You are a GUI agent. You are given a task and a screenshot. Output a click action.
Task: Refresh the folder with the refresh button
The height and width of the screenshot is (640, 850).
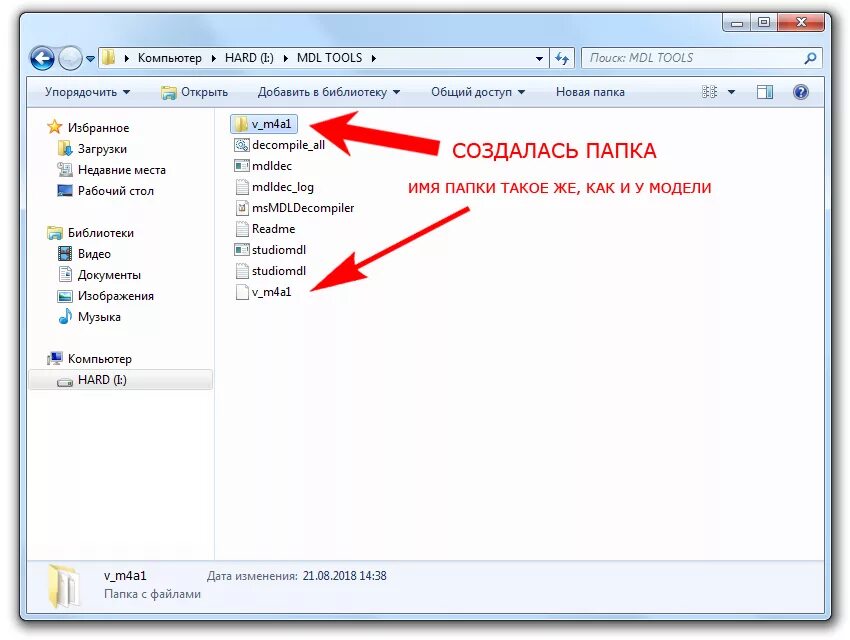point(562,58)
